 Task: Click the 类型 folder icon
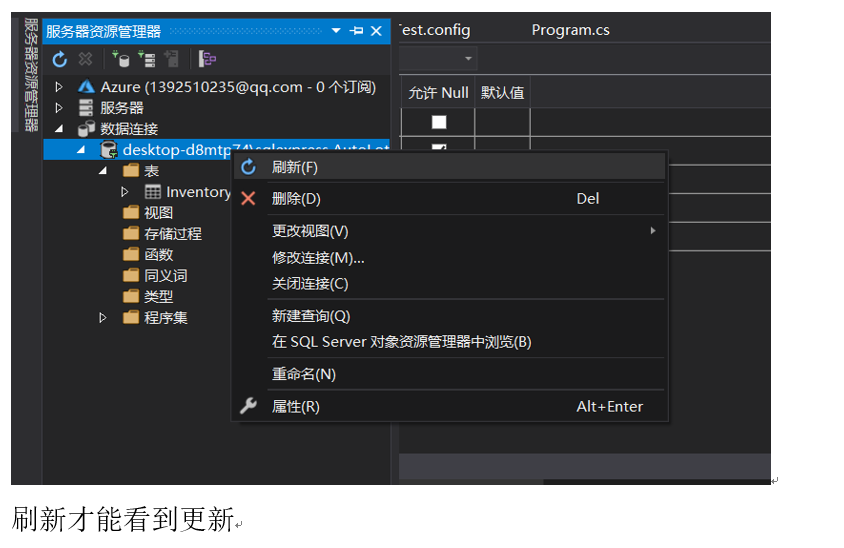pyautogui.click(x=131, y=296)
